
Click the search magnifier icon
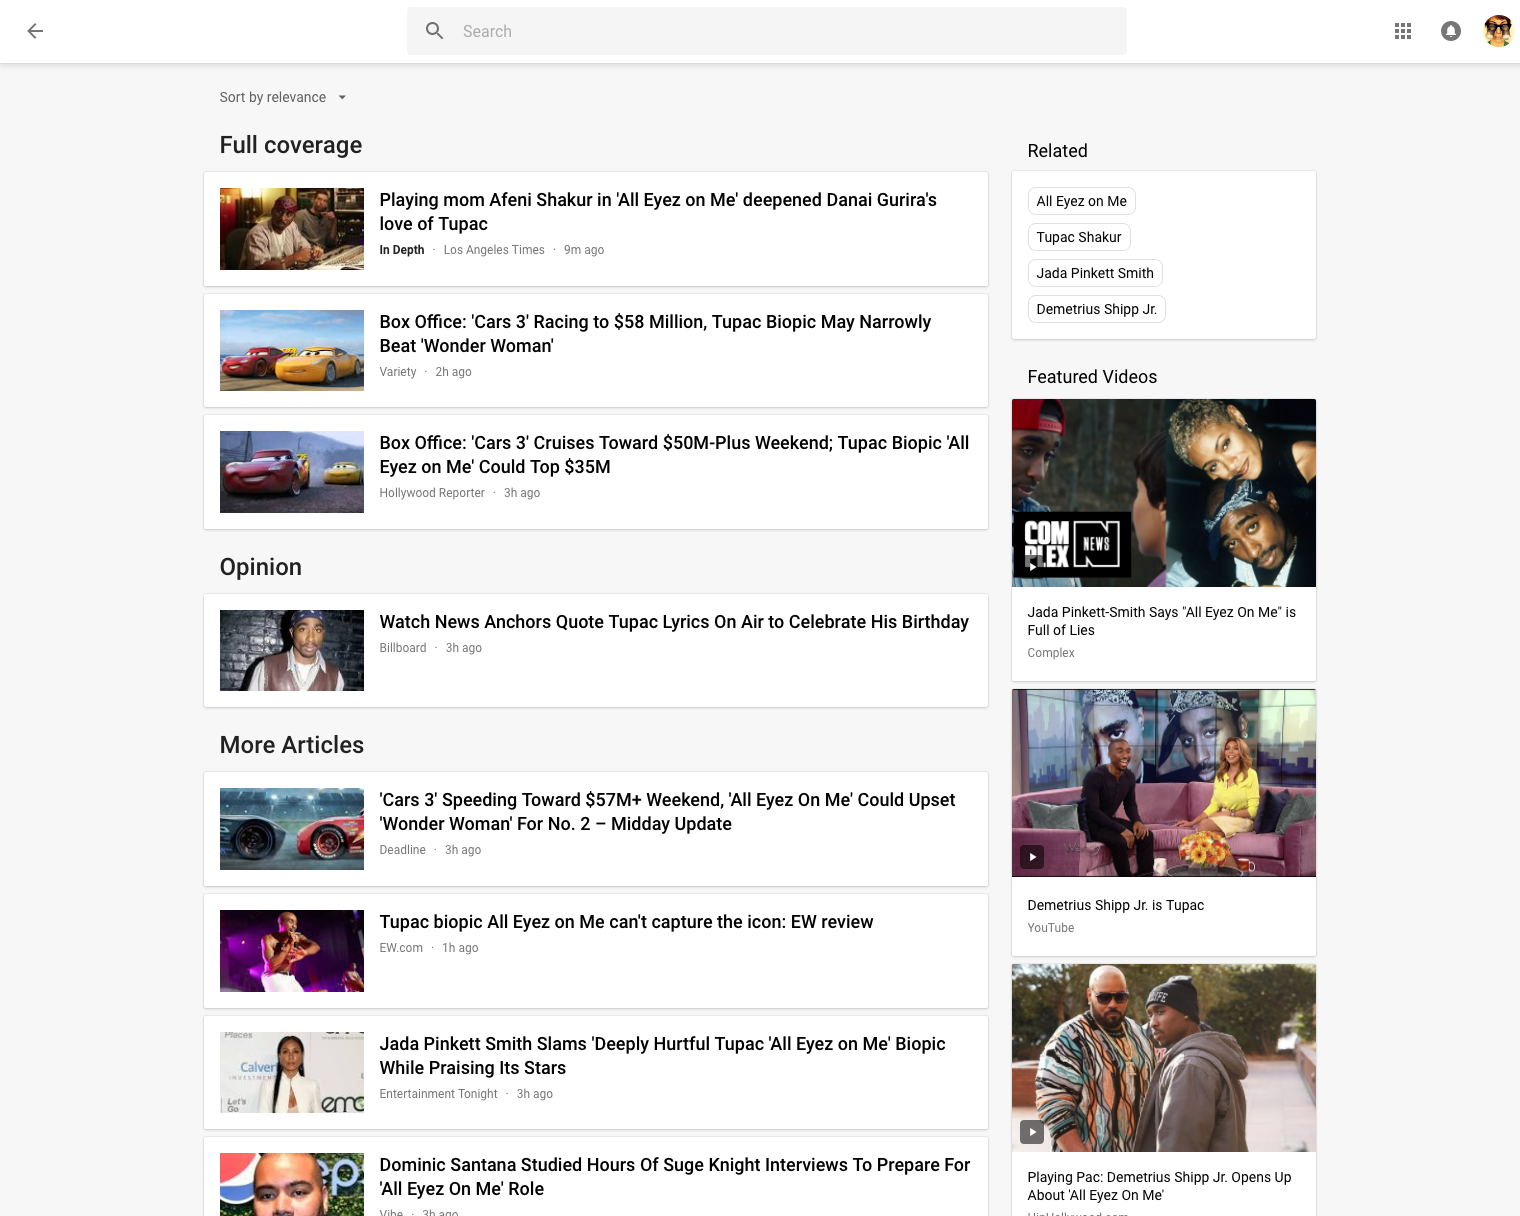434,31
